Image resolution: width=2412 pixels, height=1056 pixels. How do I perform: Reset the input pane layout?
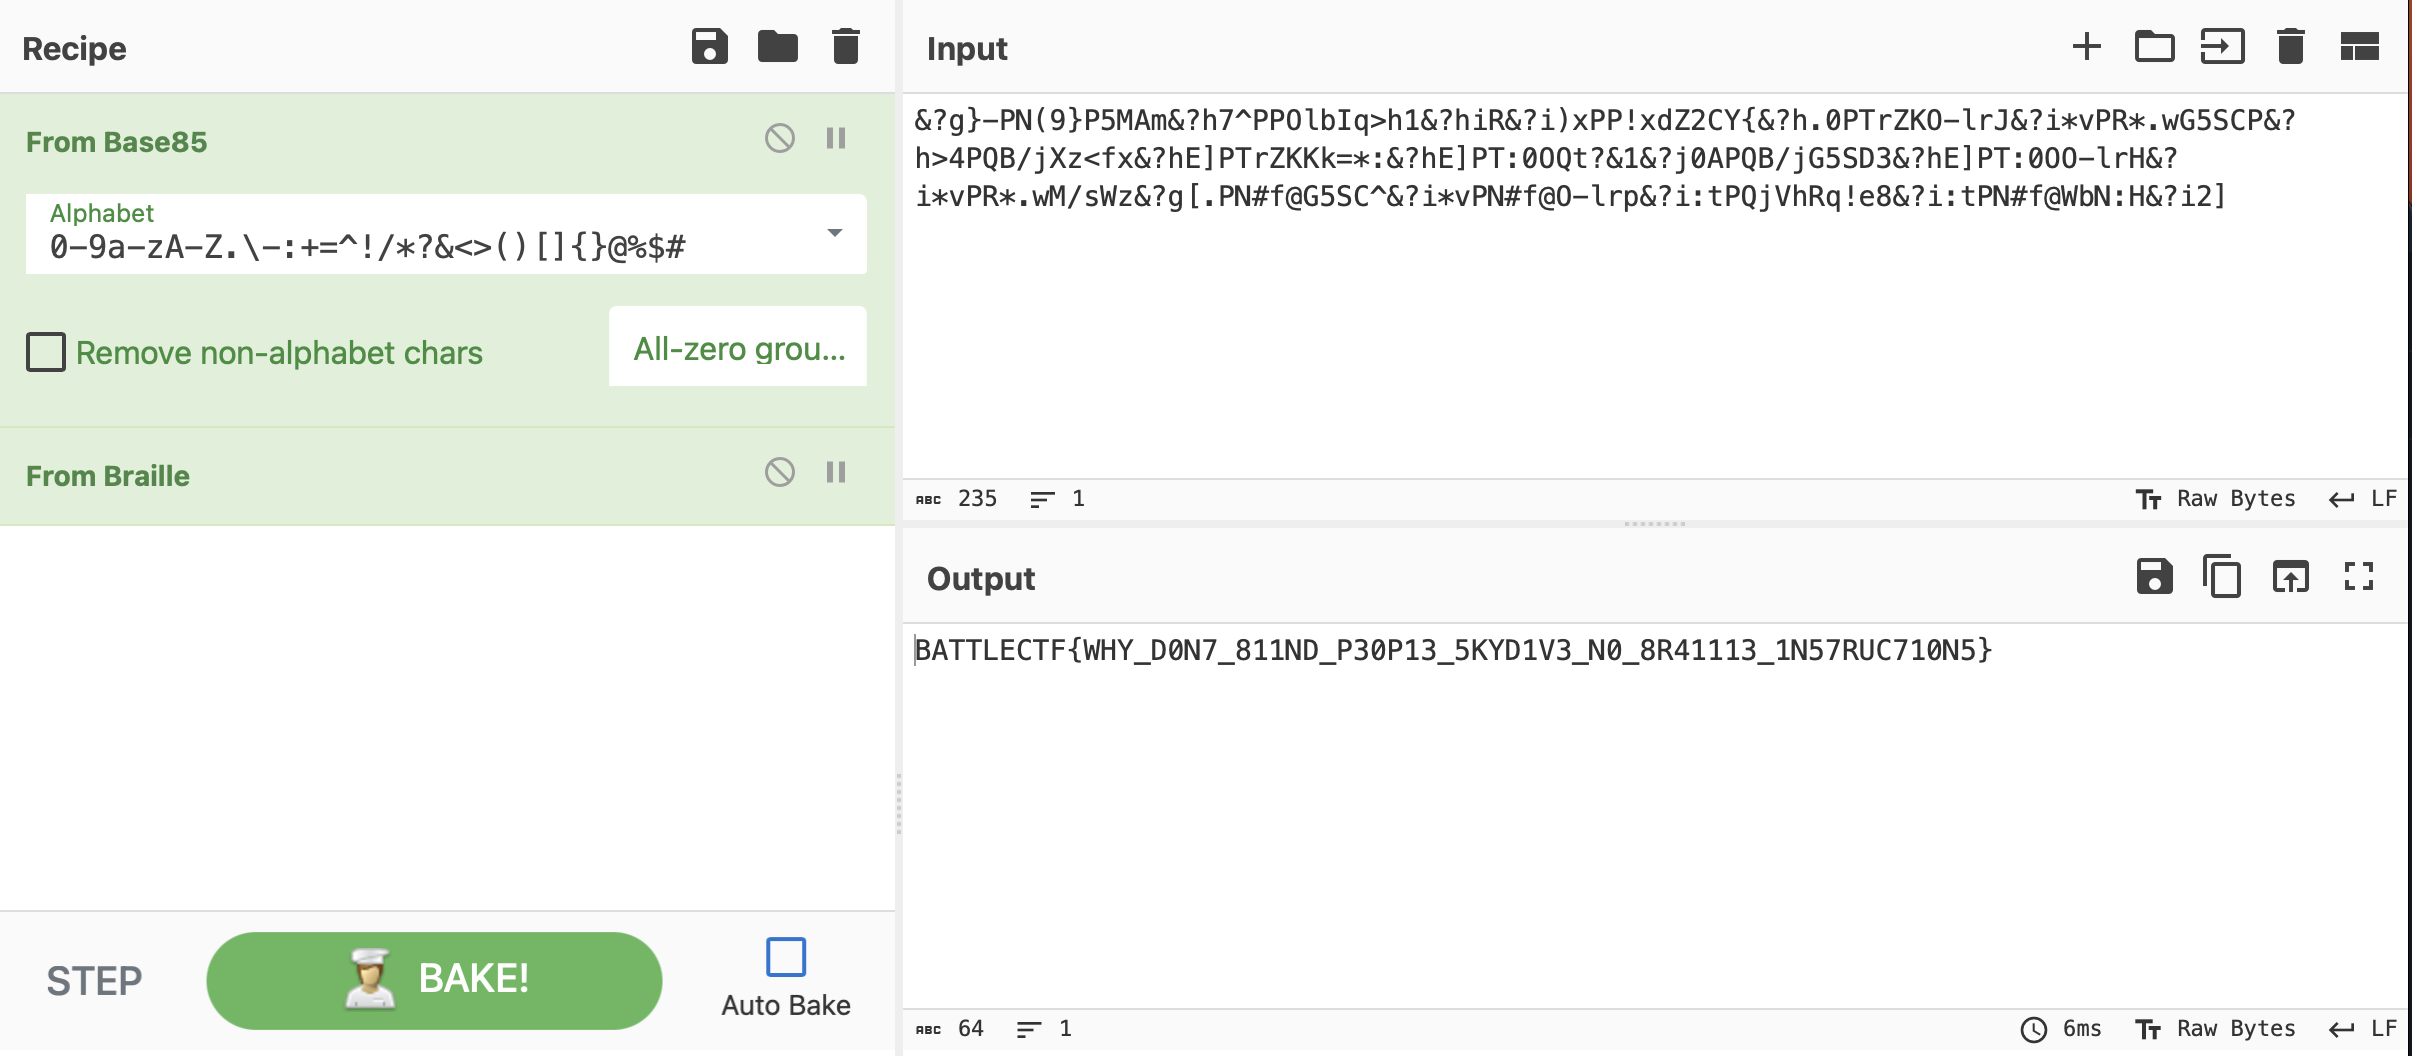tap(2359, 47)
